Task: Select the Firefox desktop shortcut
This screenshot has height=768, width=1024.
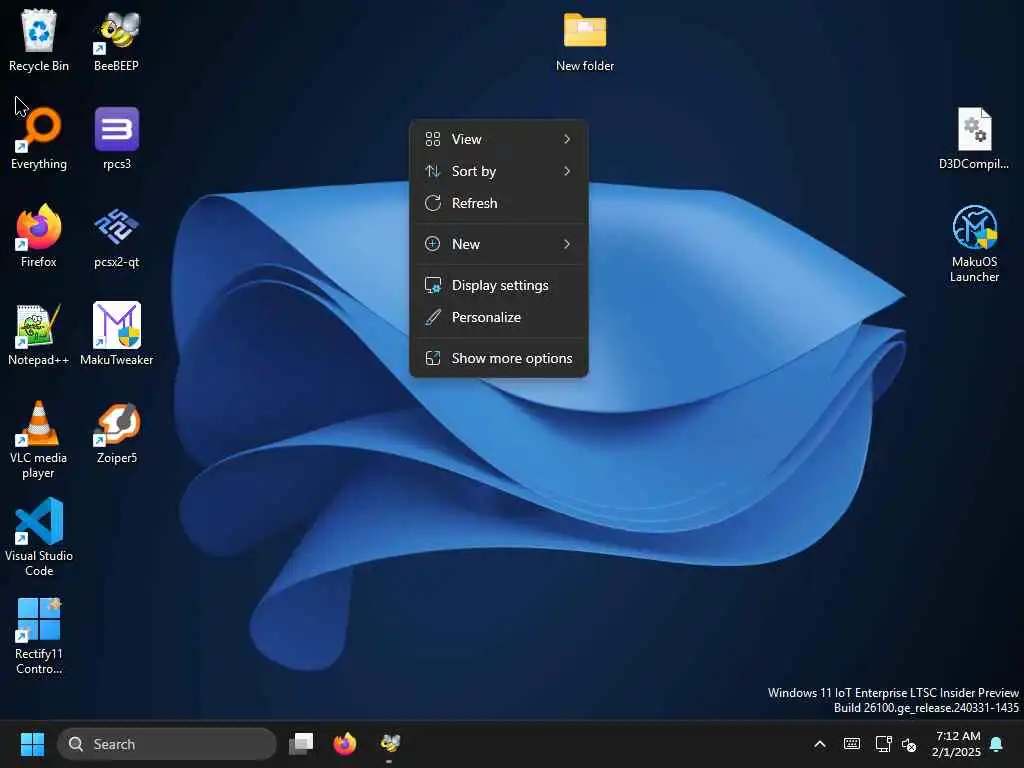Action: click(x=39, y=236)
